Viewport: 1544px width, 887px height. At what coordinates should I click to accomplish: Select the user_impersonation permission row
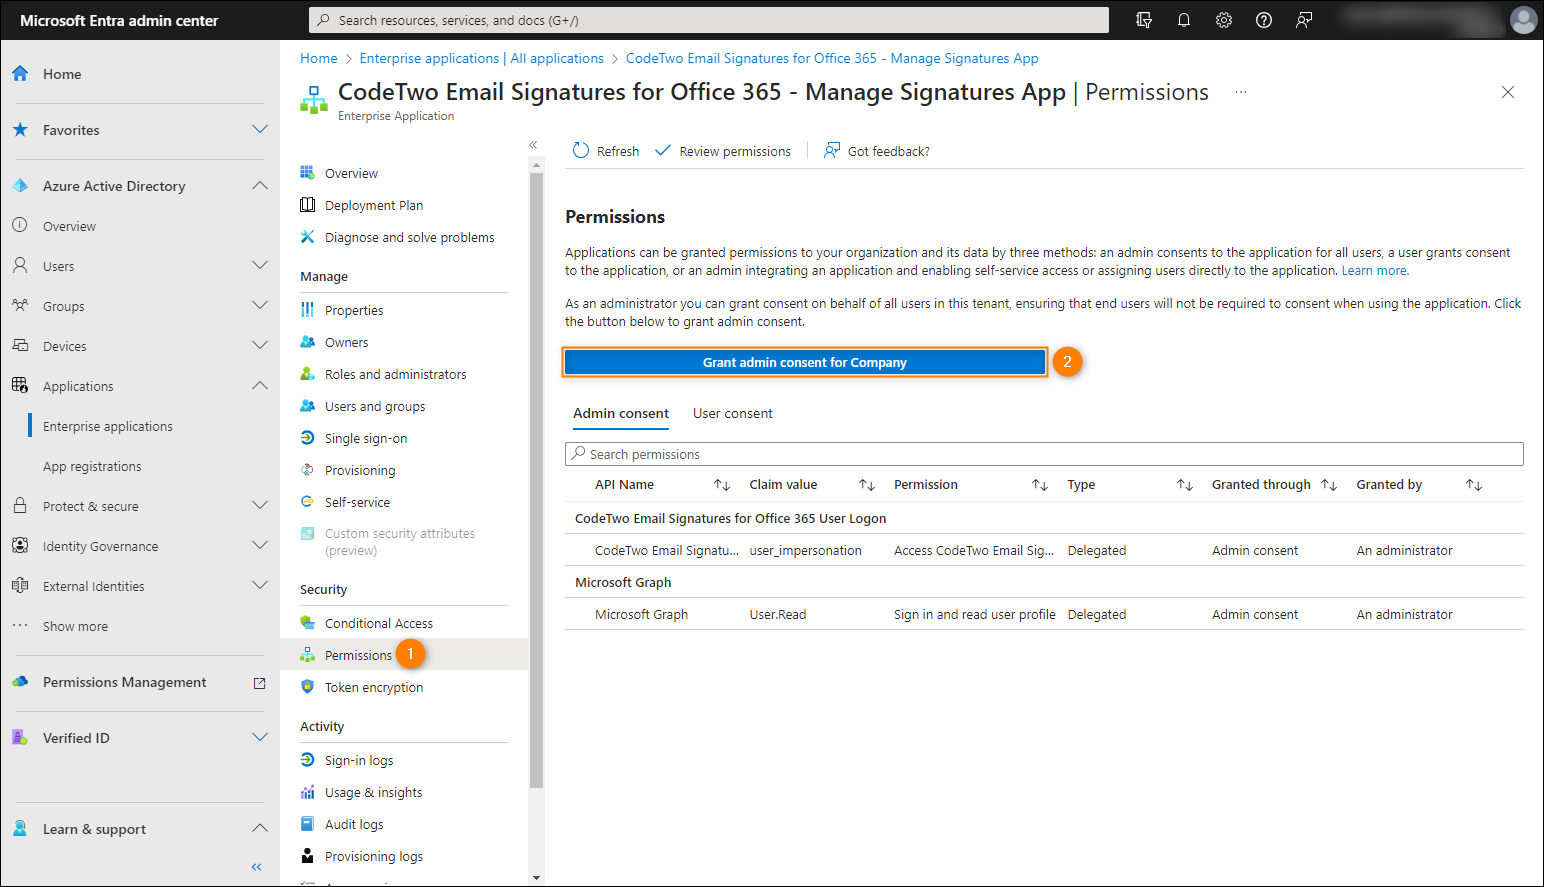[1044, 550]
